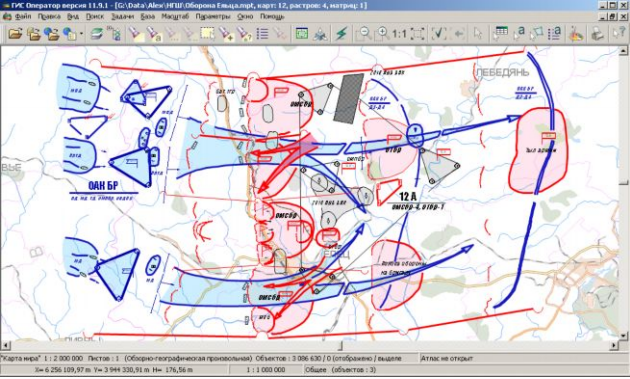Click the help pointer question mark icon
This screenshot has width=630, height=379.
pos(619,34)
